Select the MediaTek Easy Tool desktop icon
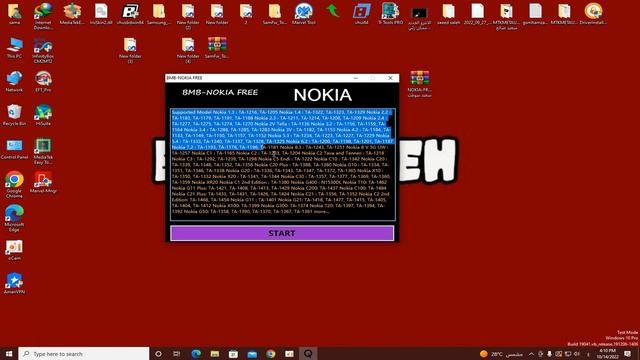The image size is (640, 360). 43,151
